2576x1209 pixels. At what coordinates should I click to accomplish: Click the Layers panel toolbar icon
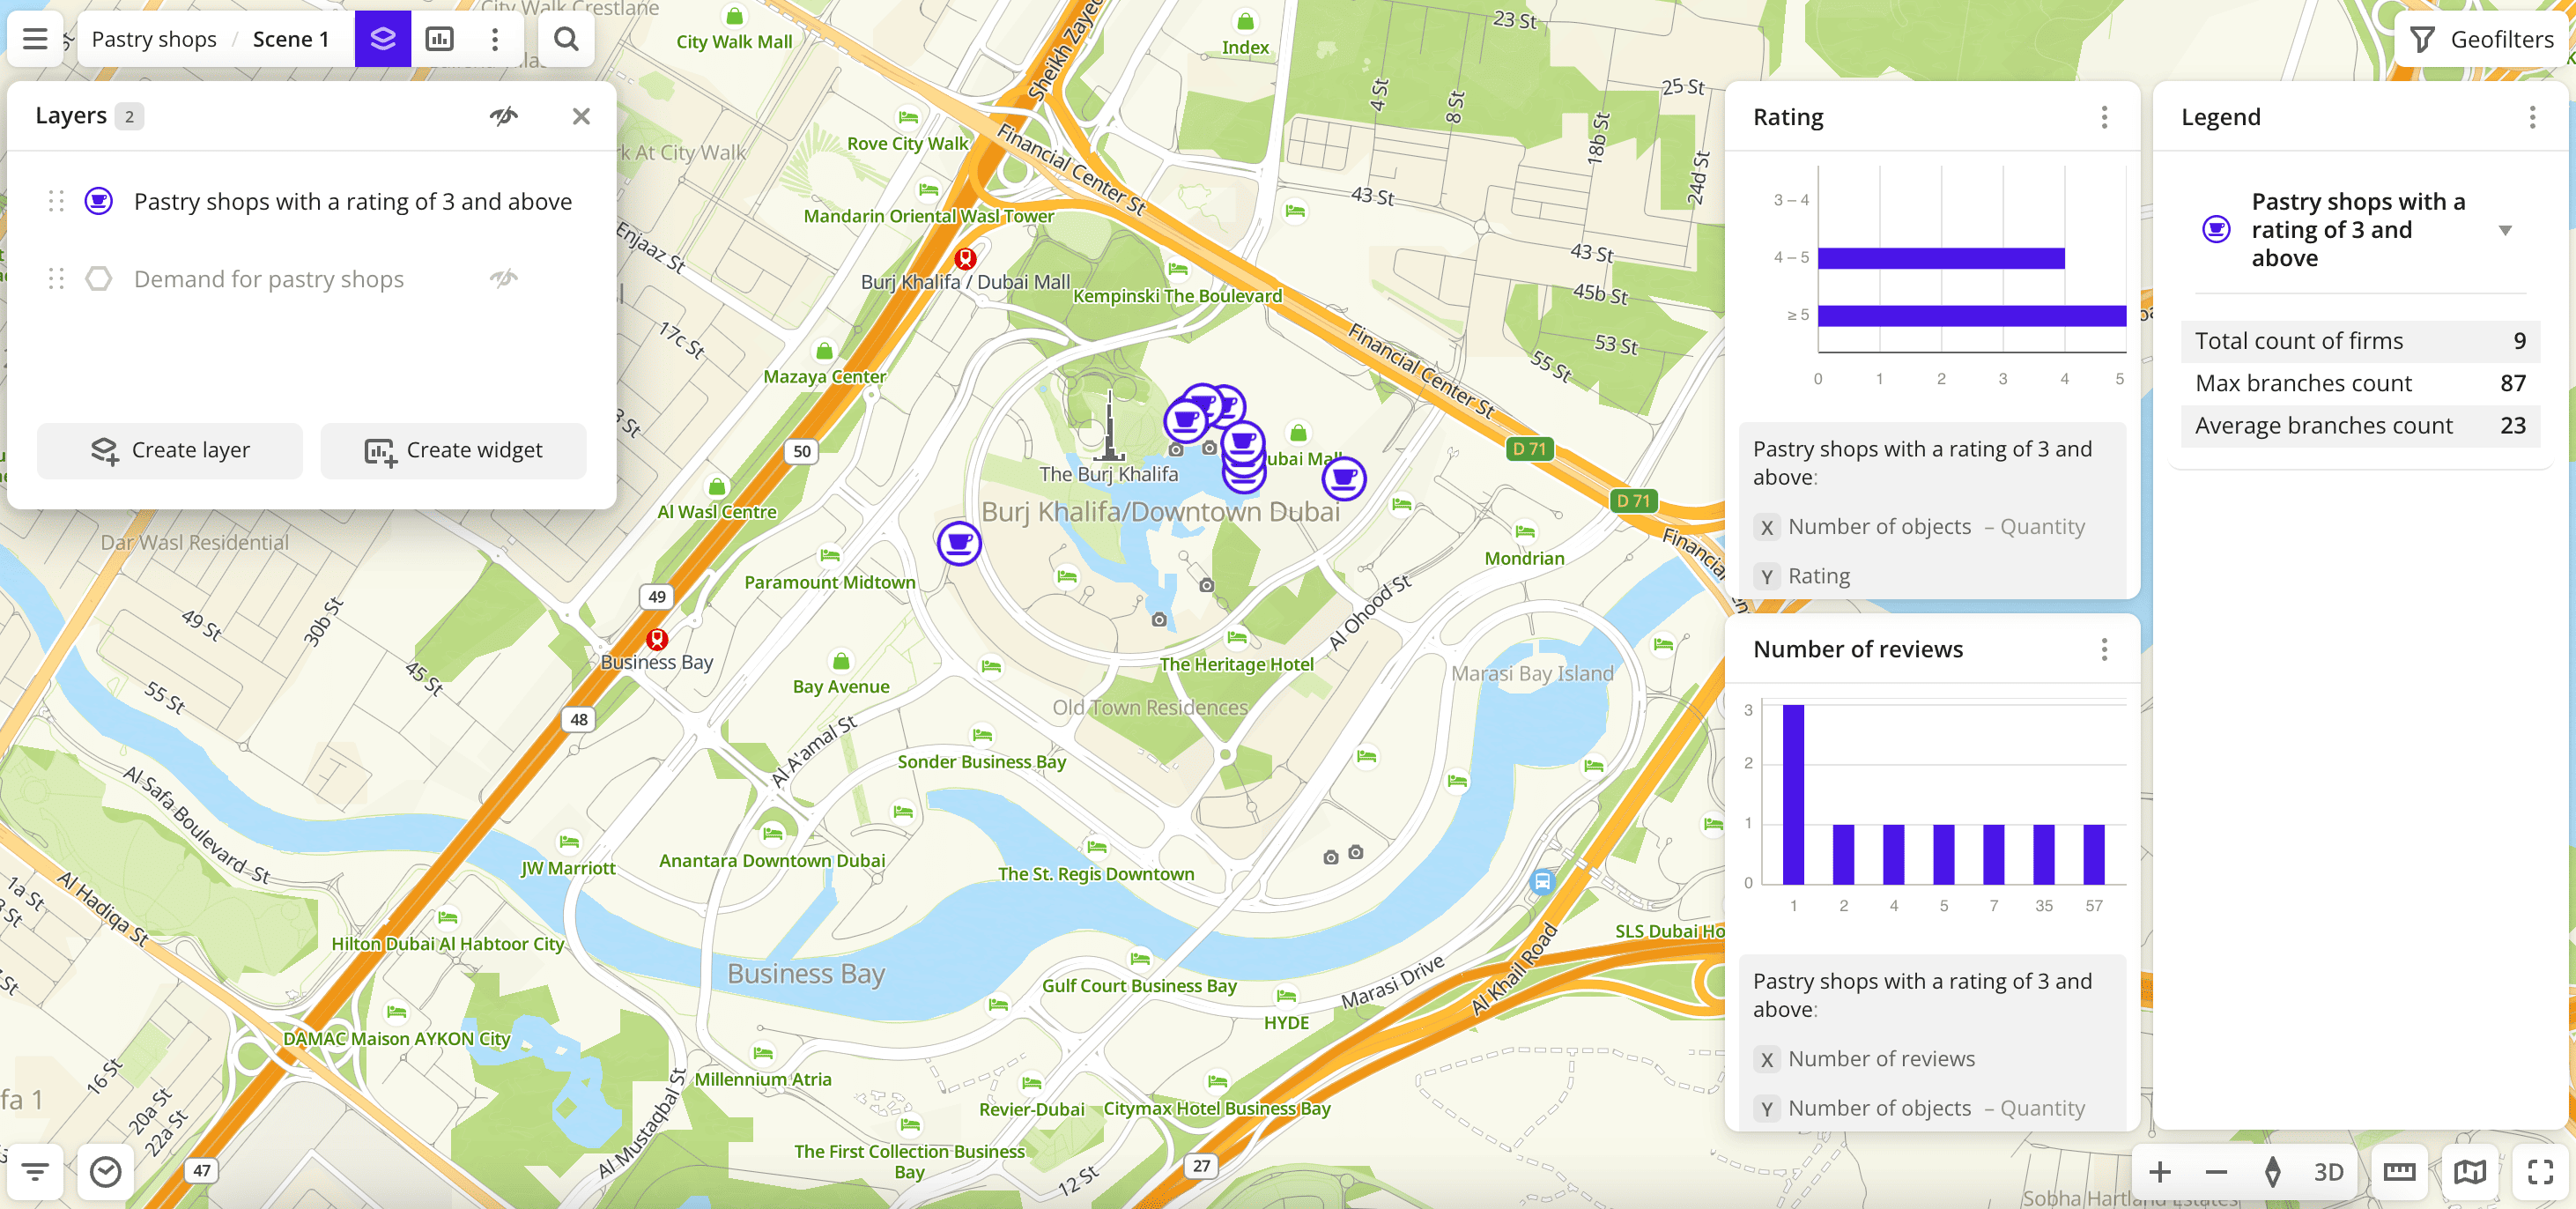coord(382,39)
